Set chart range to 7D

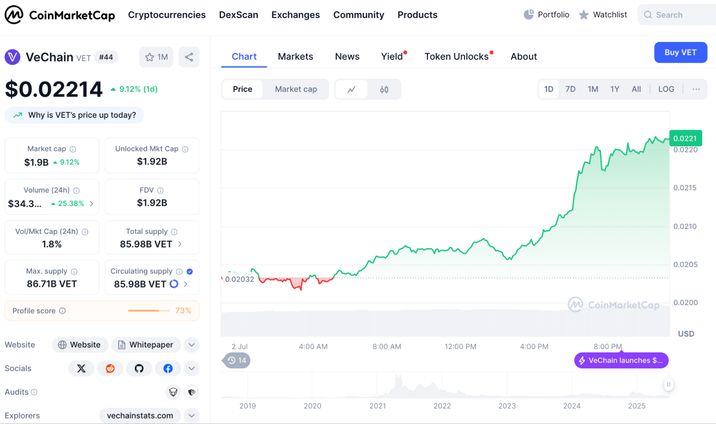570,89
